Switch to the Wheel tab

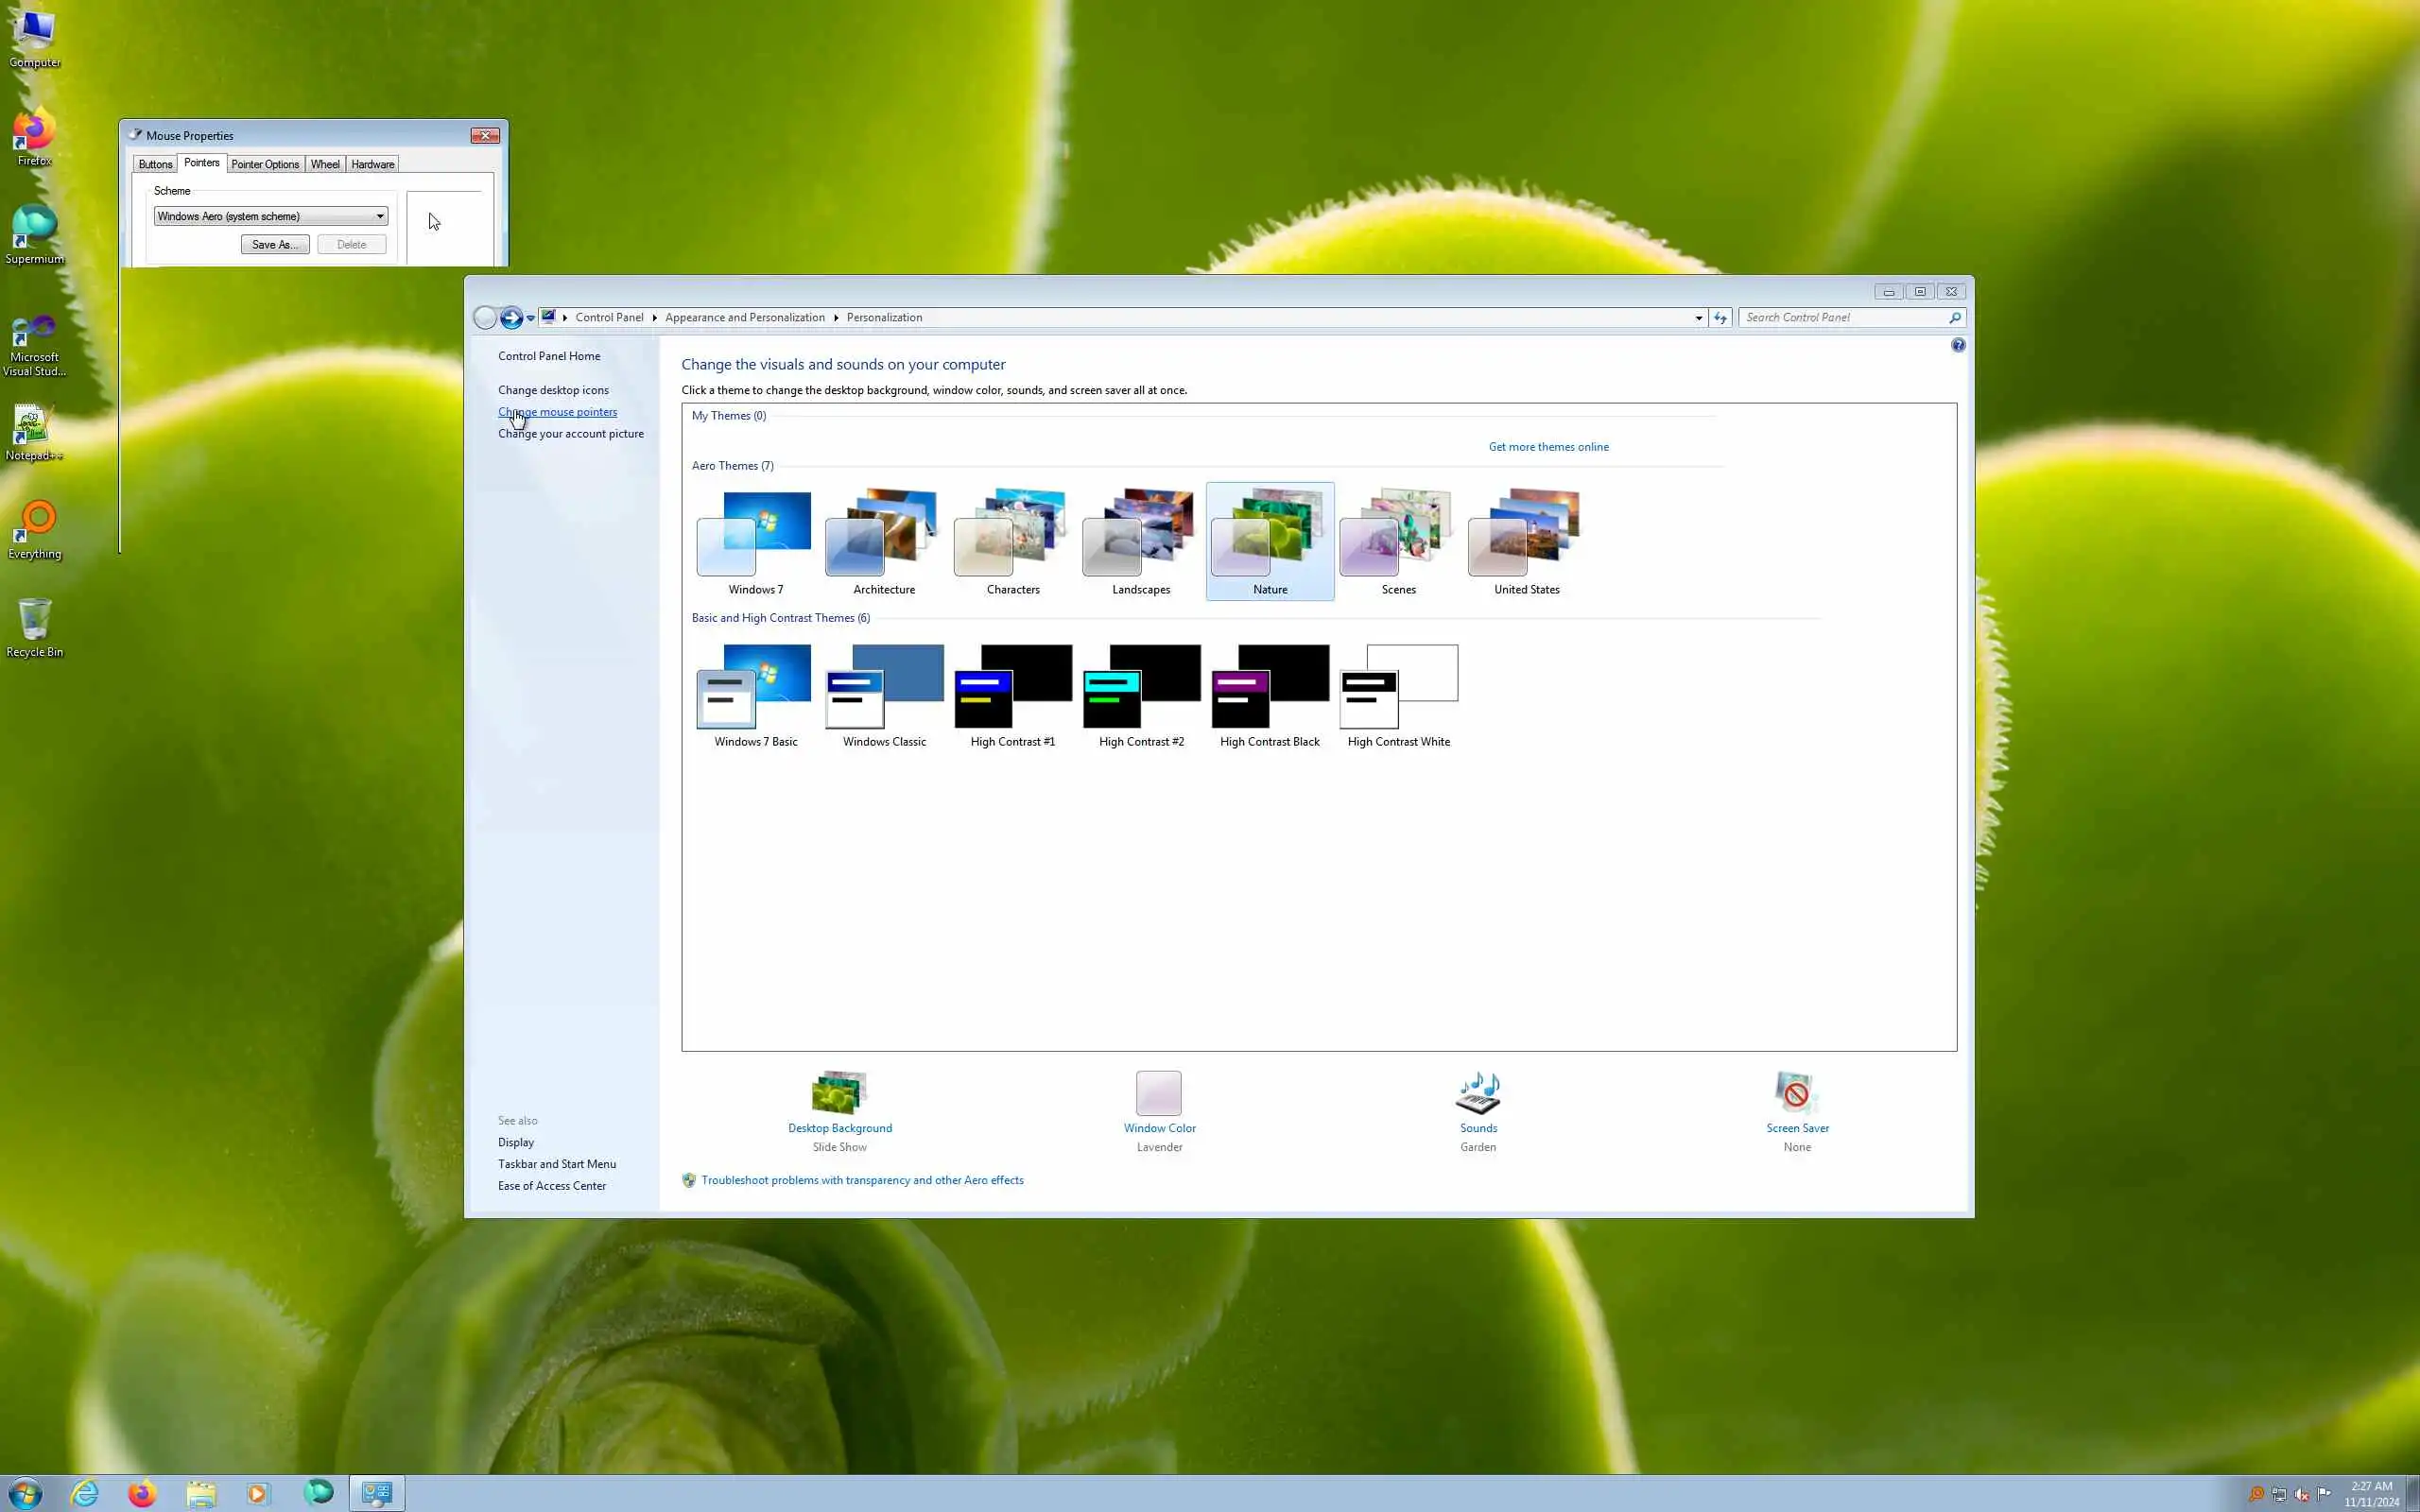(x=324, y=164)
